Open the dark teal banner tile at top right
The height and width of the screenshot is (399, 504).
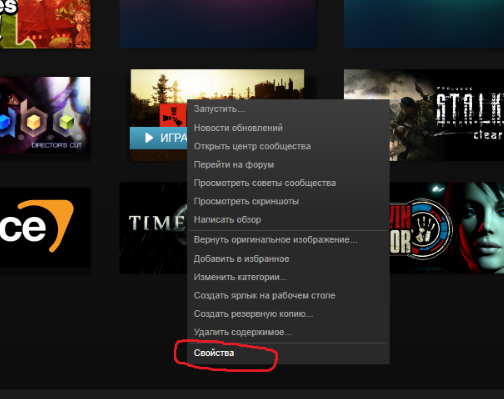[x=424, y=24]
